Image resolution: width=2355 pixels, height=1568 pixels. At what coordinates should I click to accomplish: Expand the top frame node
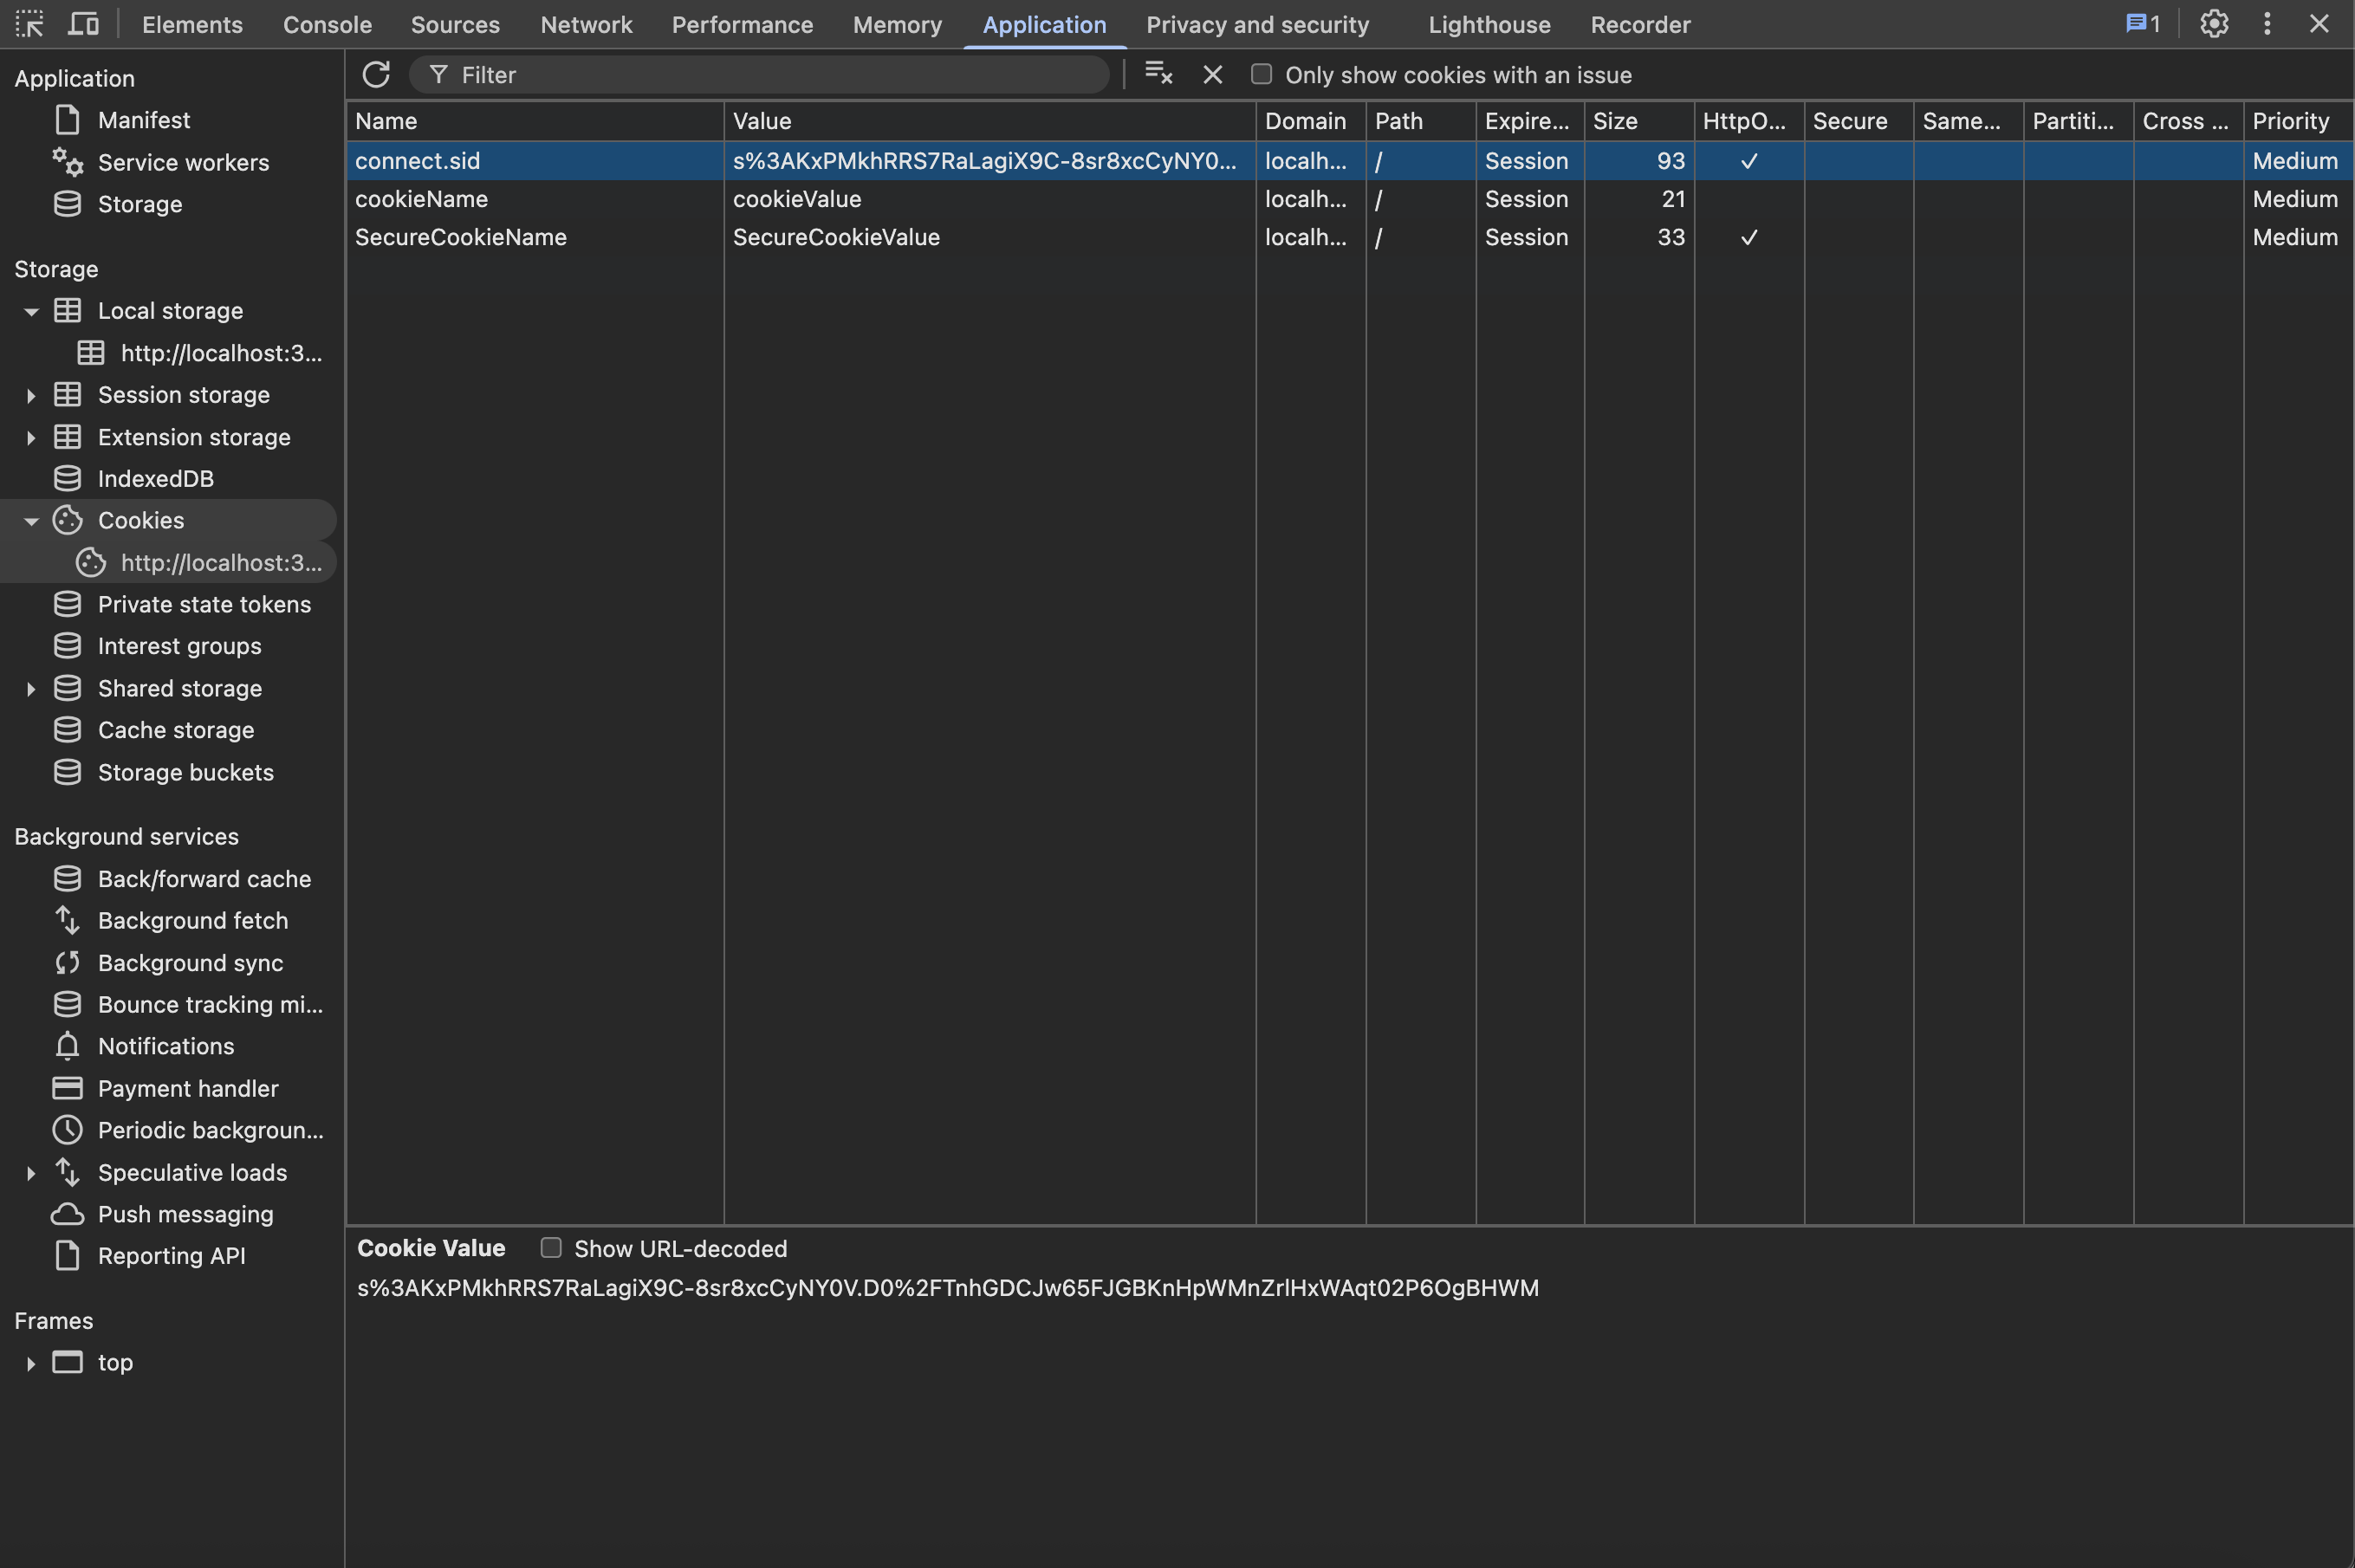coord(31,1363)
